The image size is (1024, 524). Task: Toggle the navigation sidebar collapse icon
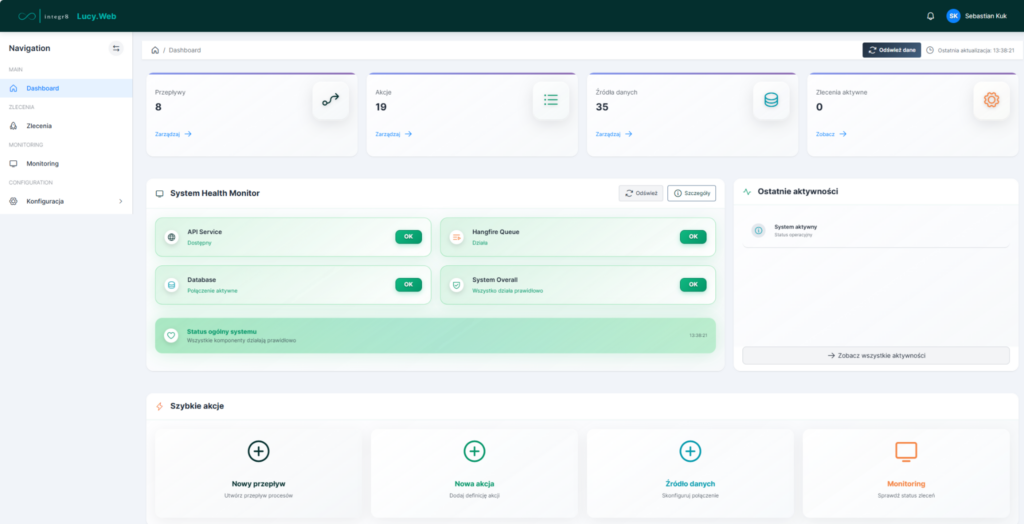(116, 48)
